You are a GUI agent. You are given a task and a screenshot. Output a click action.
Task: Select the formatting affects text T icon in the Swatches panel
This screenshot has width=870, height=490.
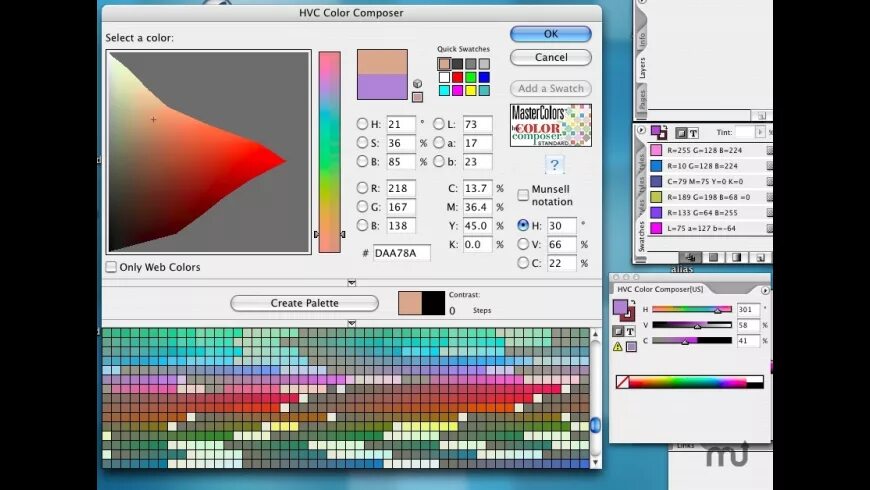click(x=693, y=133)
